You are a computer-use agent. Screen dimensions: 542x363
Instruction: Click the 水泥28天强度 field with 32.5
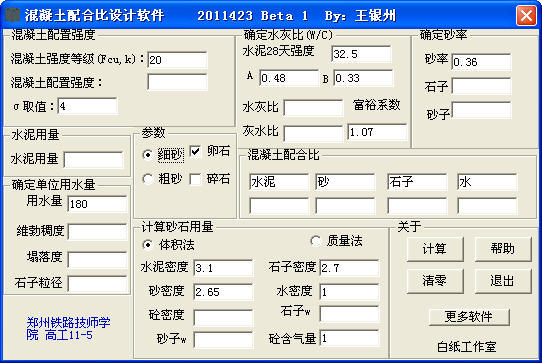tap(361, 54)
